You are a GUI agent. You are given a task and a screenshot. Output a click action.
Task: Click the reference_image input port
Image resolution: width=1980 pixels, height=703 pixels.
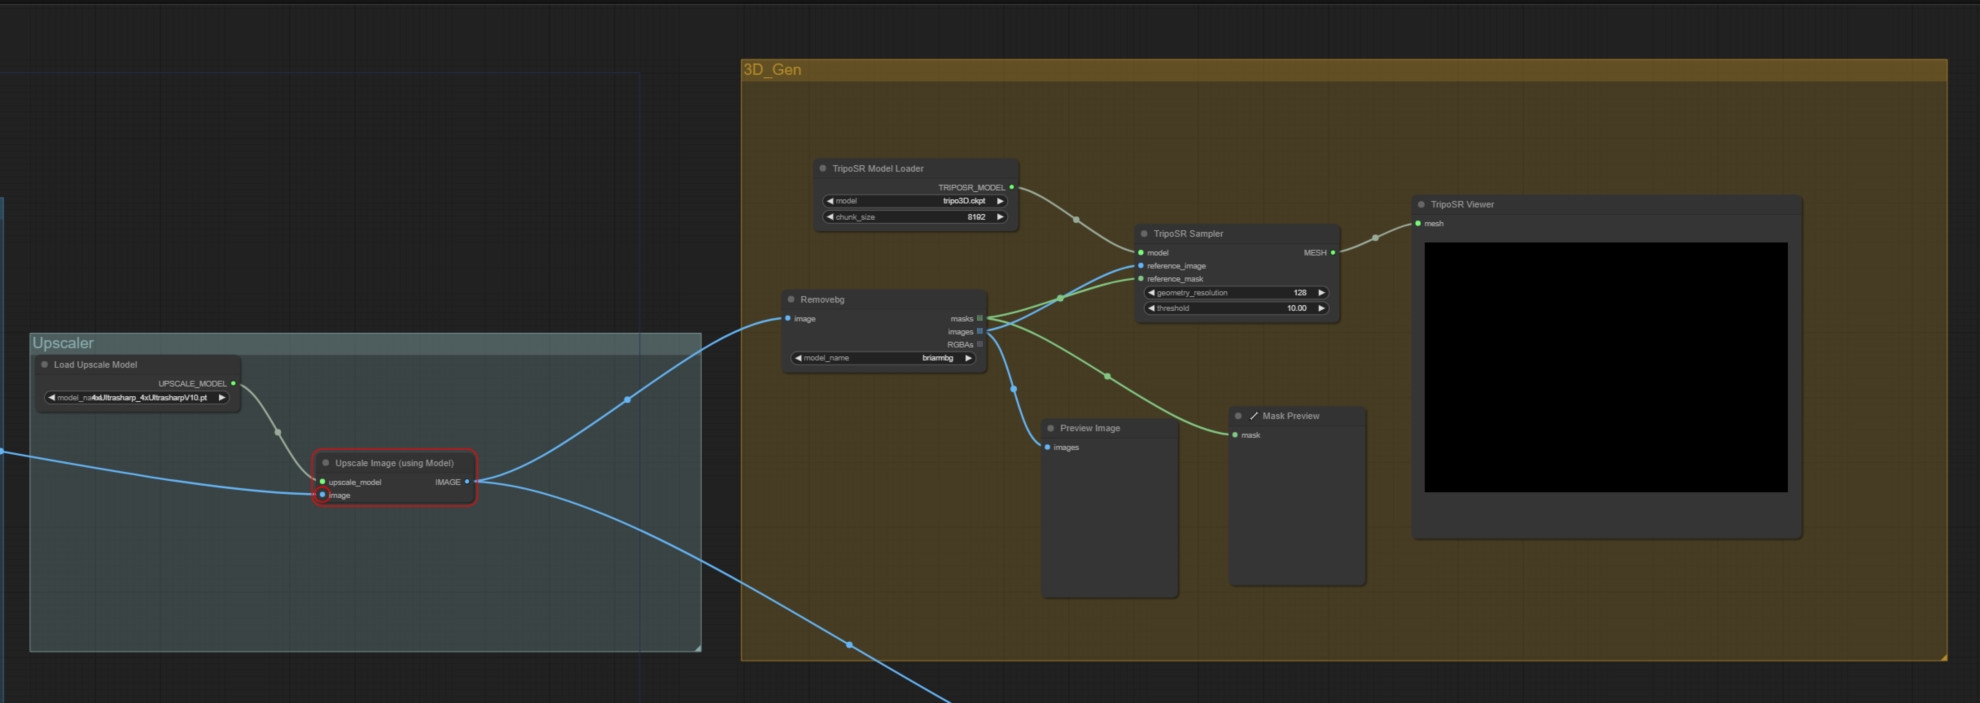[x=1141, y=266]
